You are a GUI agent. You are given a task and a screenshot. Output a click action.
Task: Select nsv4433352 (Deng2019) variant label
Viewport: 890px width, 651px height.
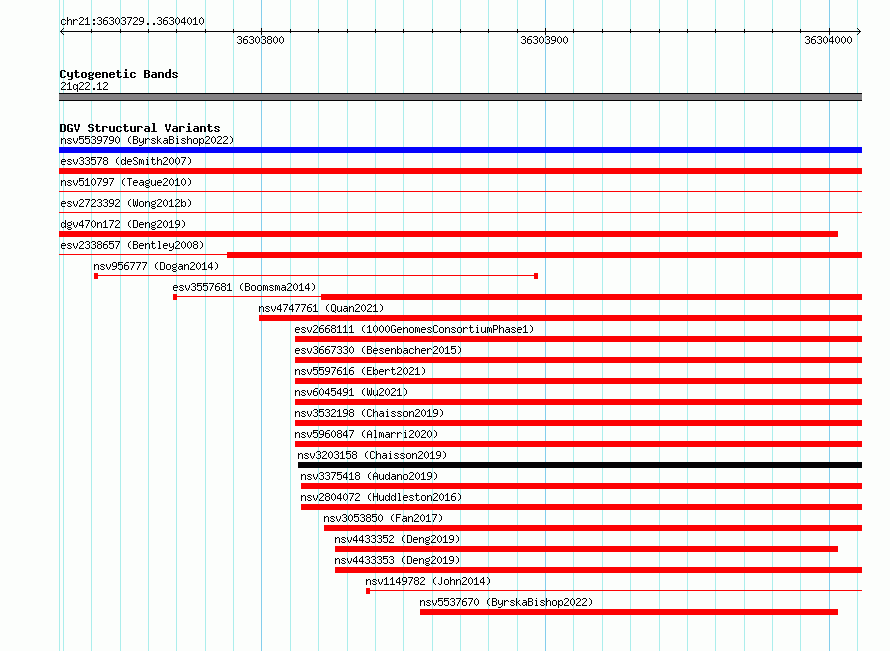[x=397, y=539]
